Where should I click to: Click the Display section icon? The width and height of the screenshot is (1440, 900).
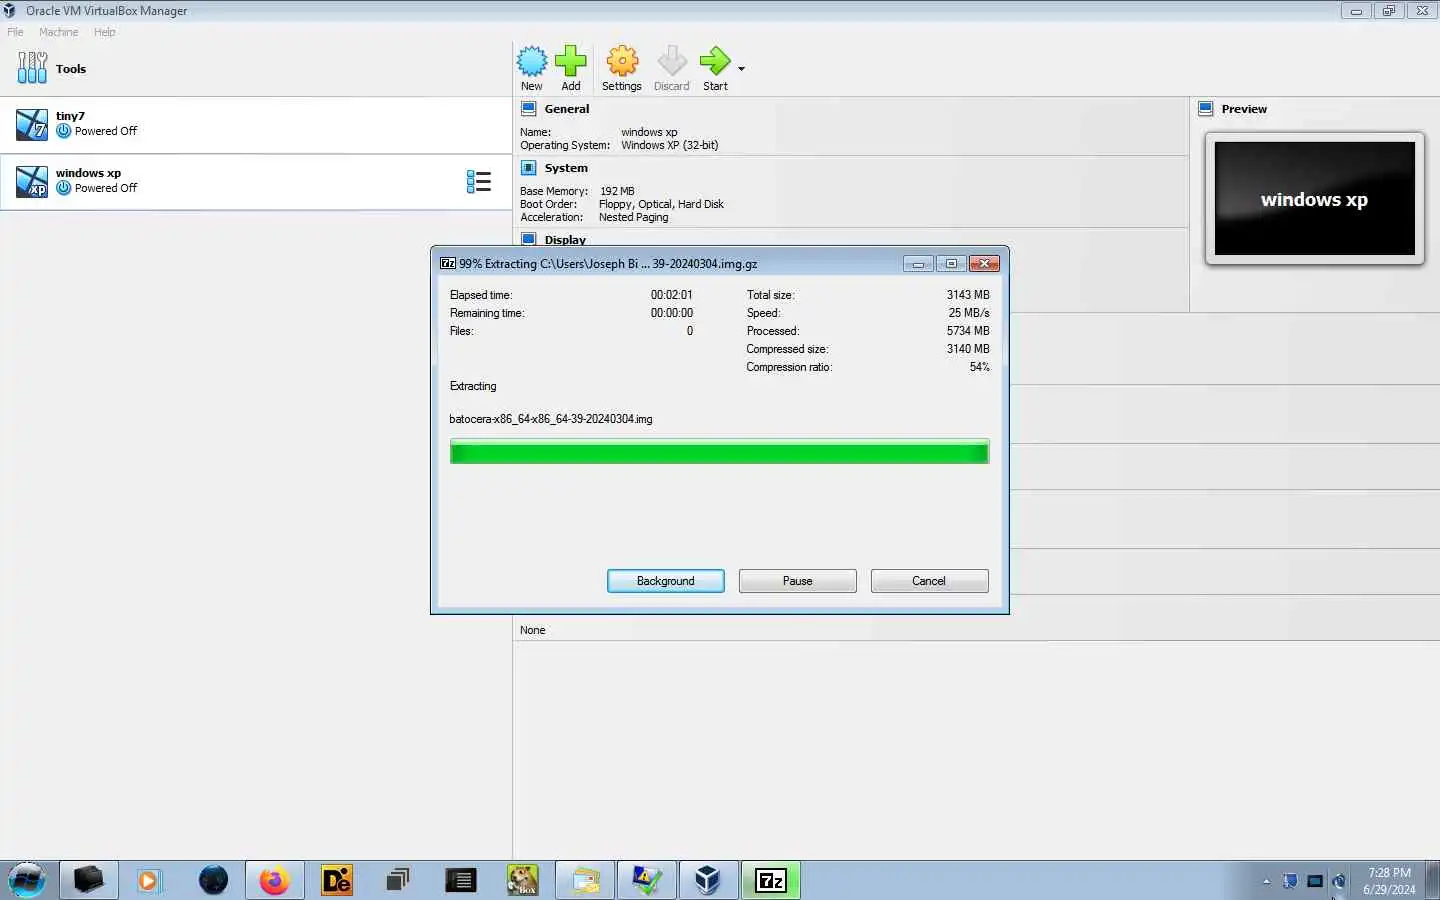(529, 239)
